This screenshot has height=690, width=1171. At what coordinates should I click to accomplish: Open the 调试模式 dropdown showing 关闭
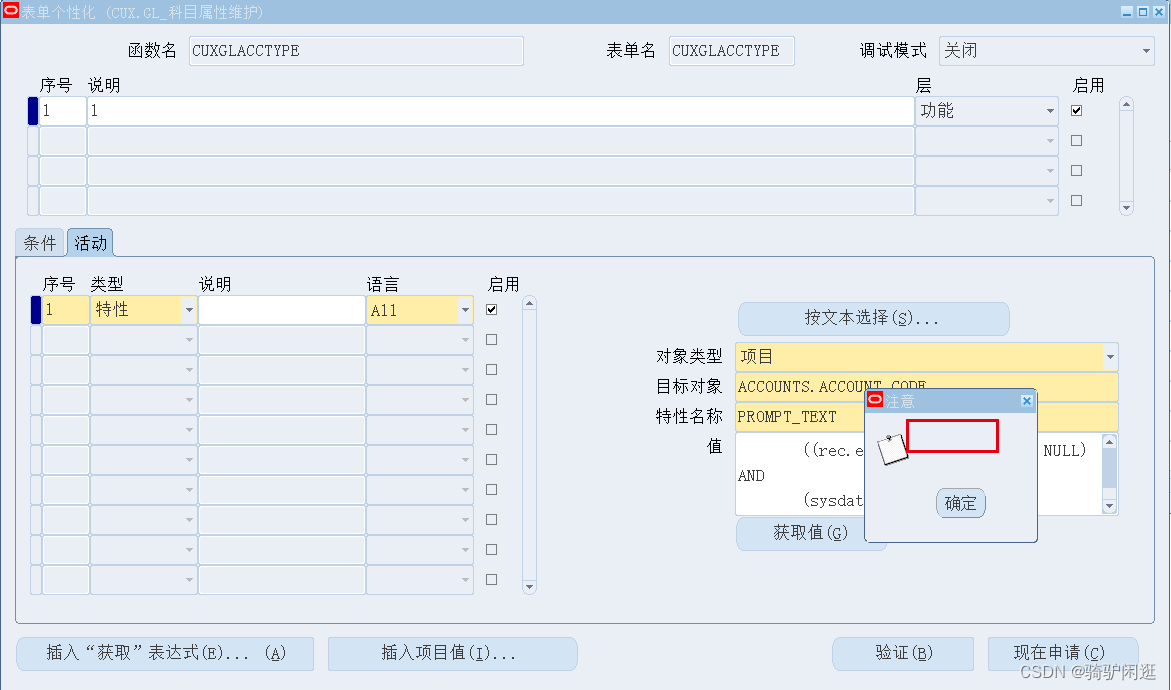coord(1146,51)
